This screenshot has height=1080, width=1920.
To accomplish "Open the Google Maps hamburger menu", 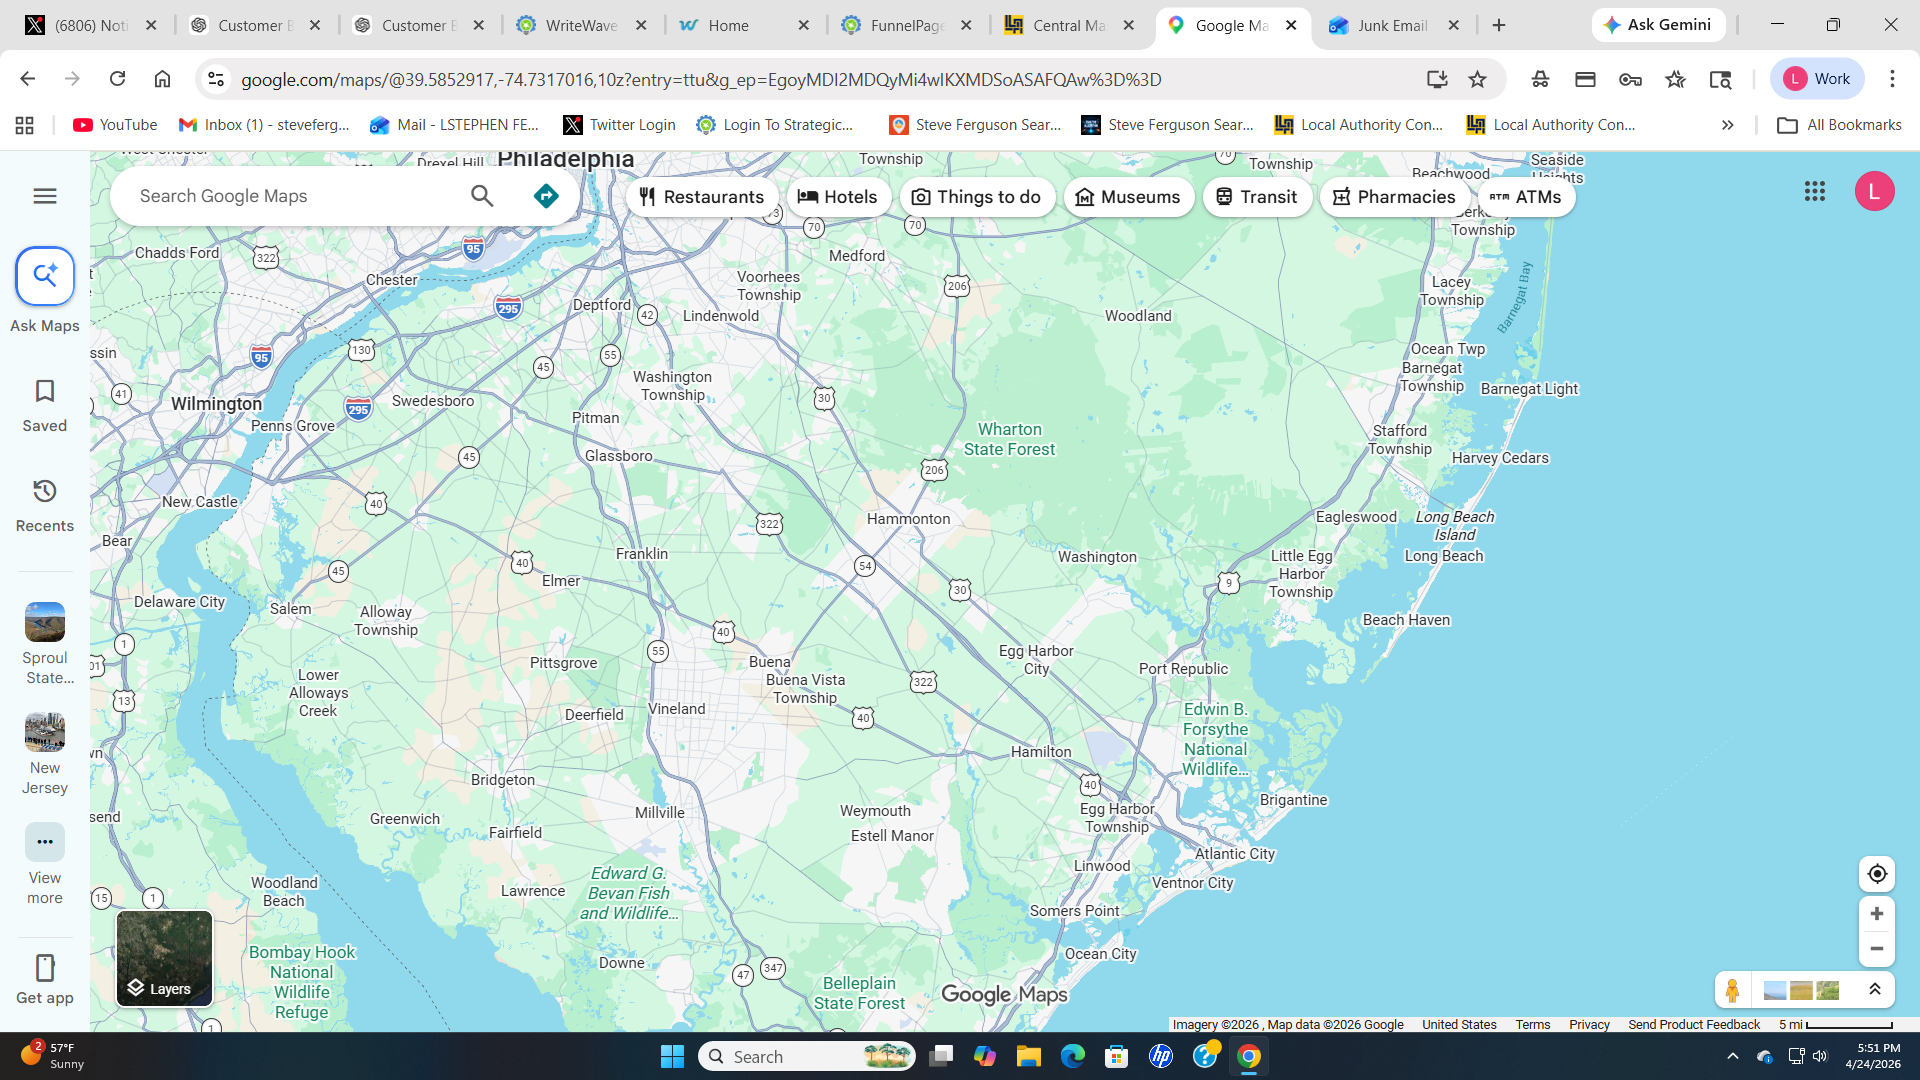I will [45, 196].
